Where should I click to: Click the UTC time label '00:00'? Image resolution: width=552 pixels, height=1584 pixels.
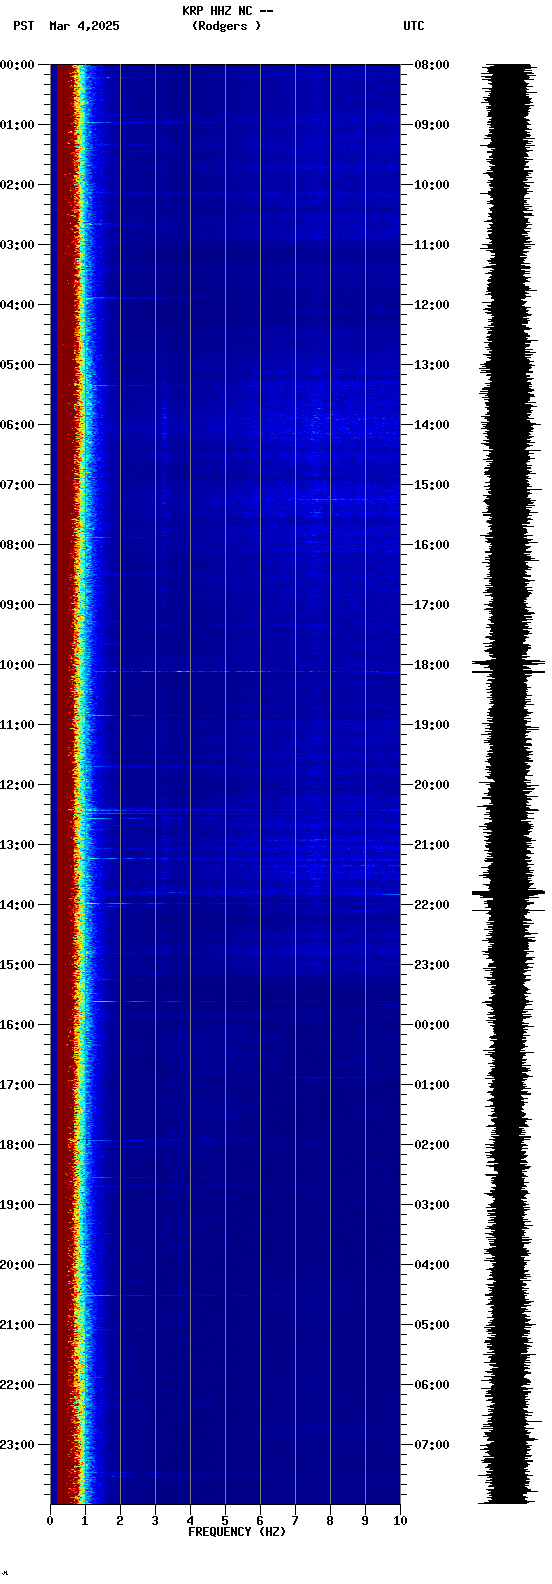(x=432, y=1025)
